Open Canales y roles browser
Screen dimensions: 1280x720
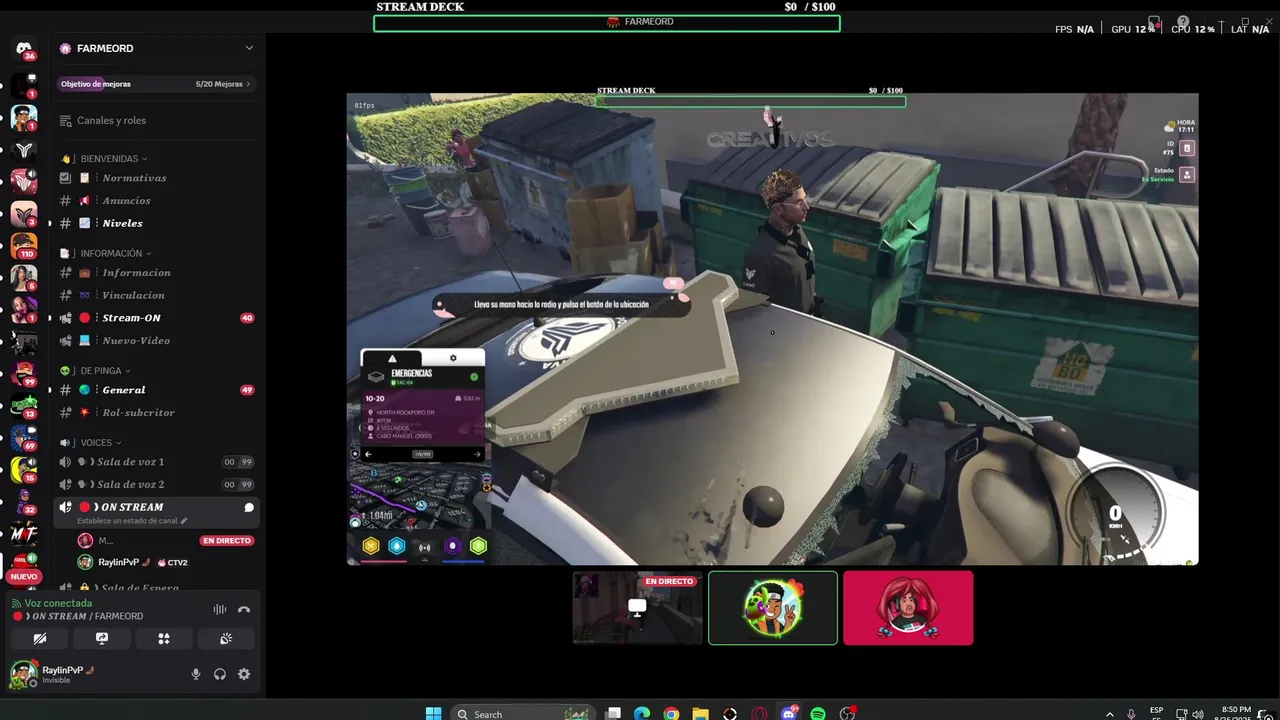coord(155,120)
